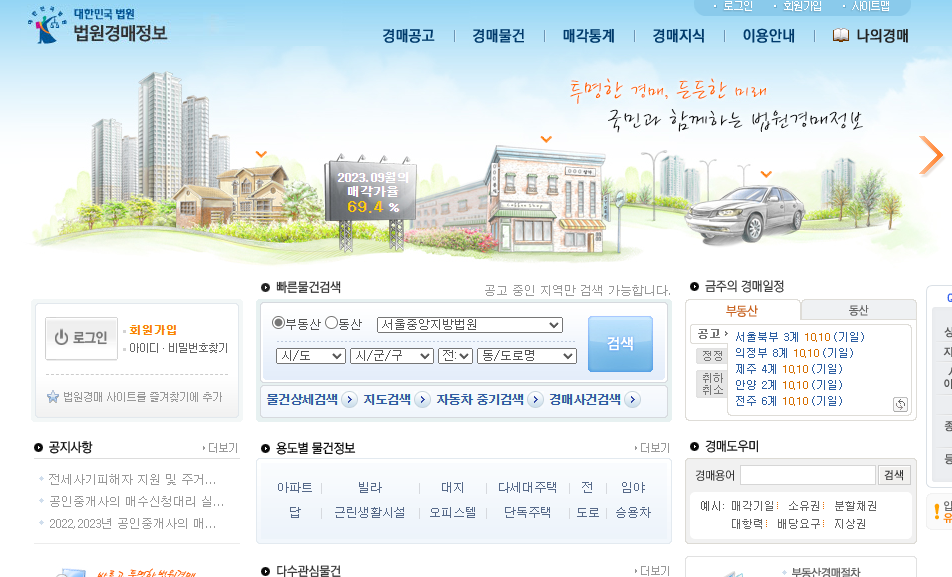Image resolution: width=952 pixels, height=577 pixels.
Task: Click the top 로그인 link
Action: (738, 6)
